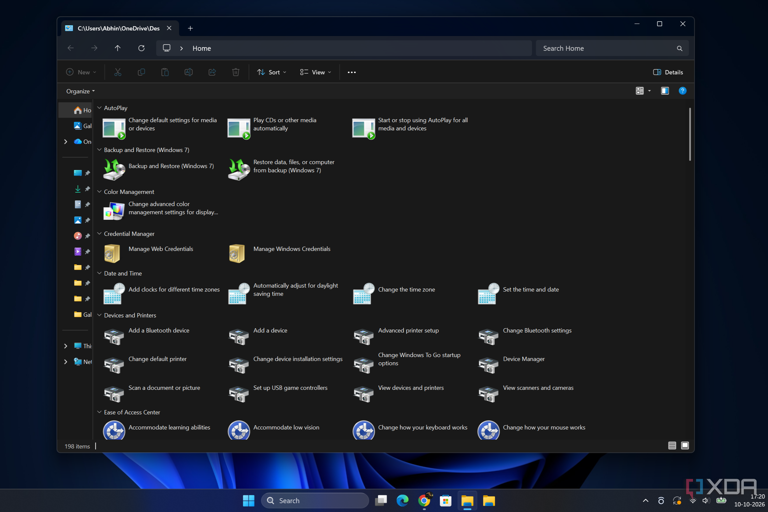
Task: Open Change default settings for media or devices
Action: (160, 128)
